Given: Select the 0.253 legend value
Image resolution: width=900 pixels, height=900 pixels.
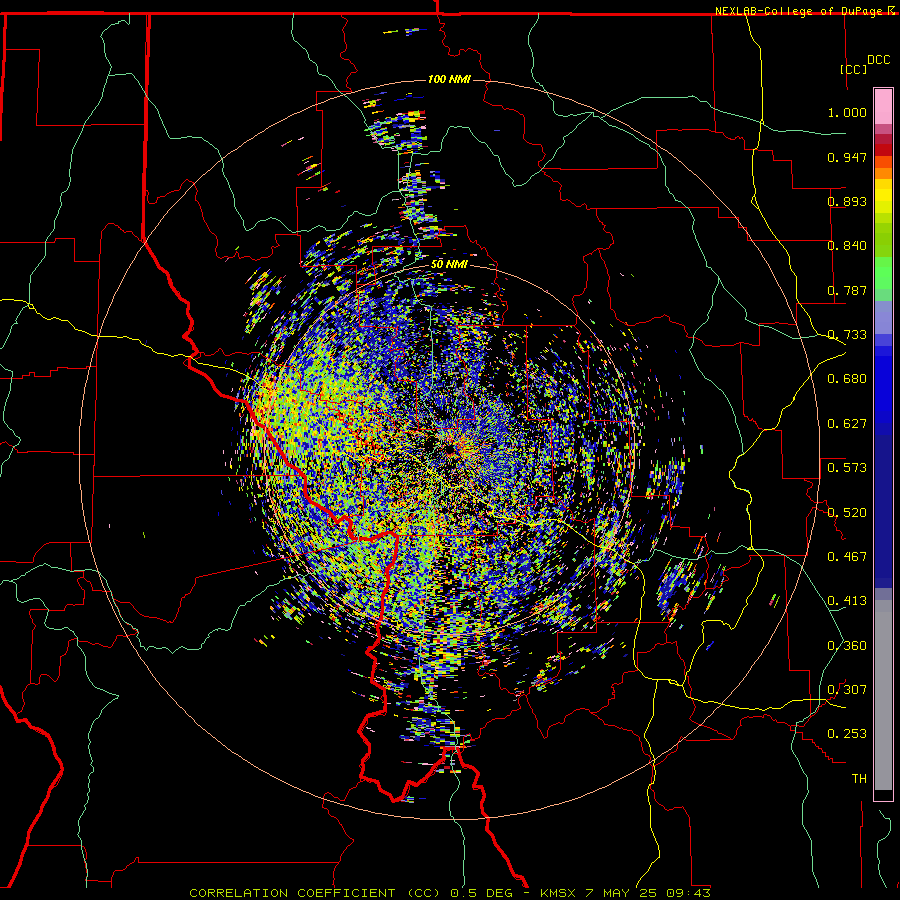Looking at the screenshot, I should pos(847,734).
